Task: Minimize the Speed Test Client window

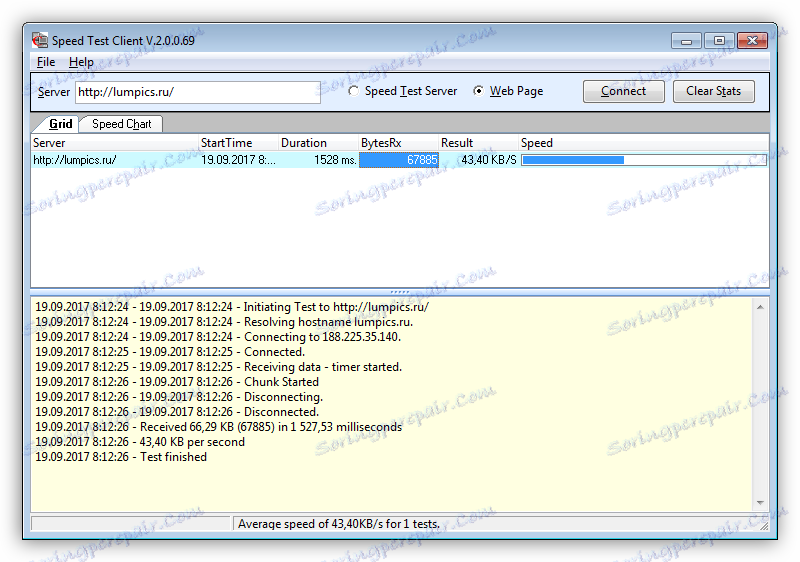Action: 686,41
